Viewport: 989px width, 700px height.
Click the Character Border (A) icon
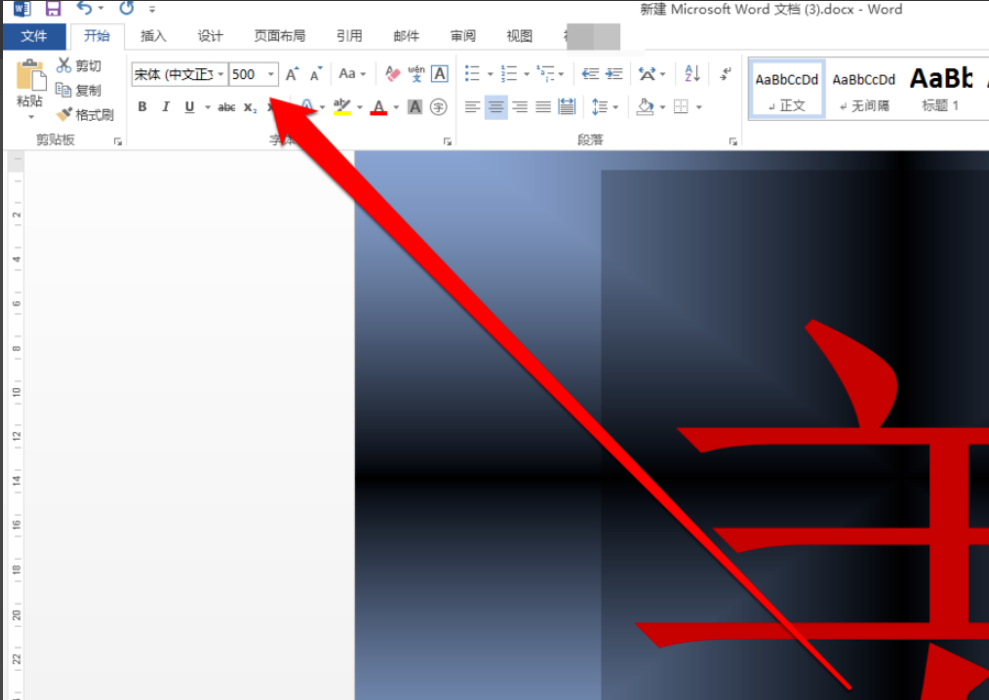click(x=440, y=74)
